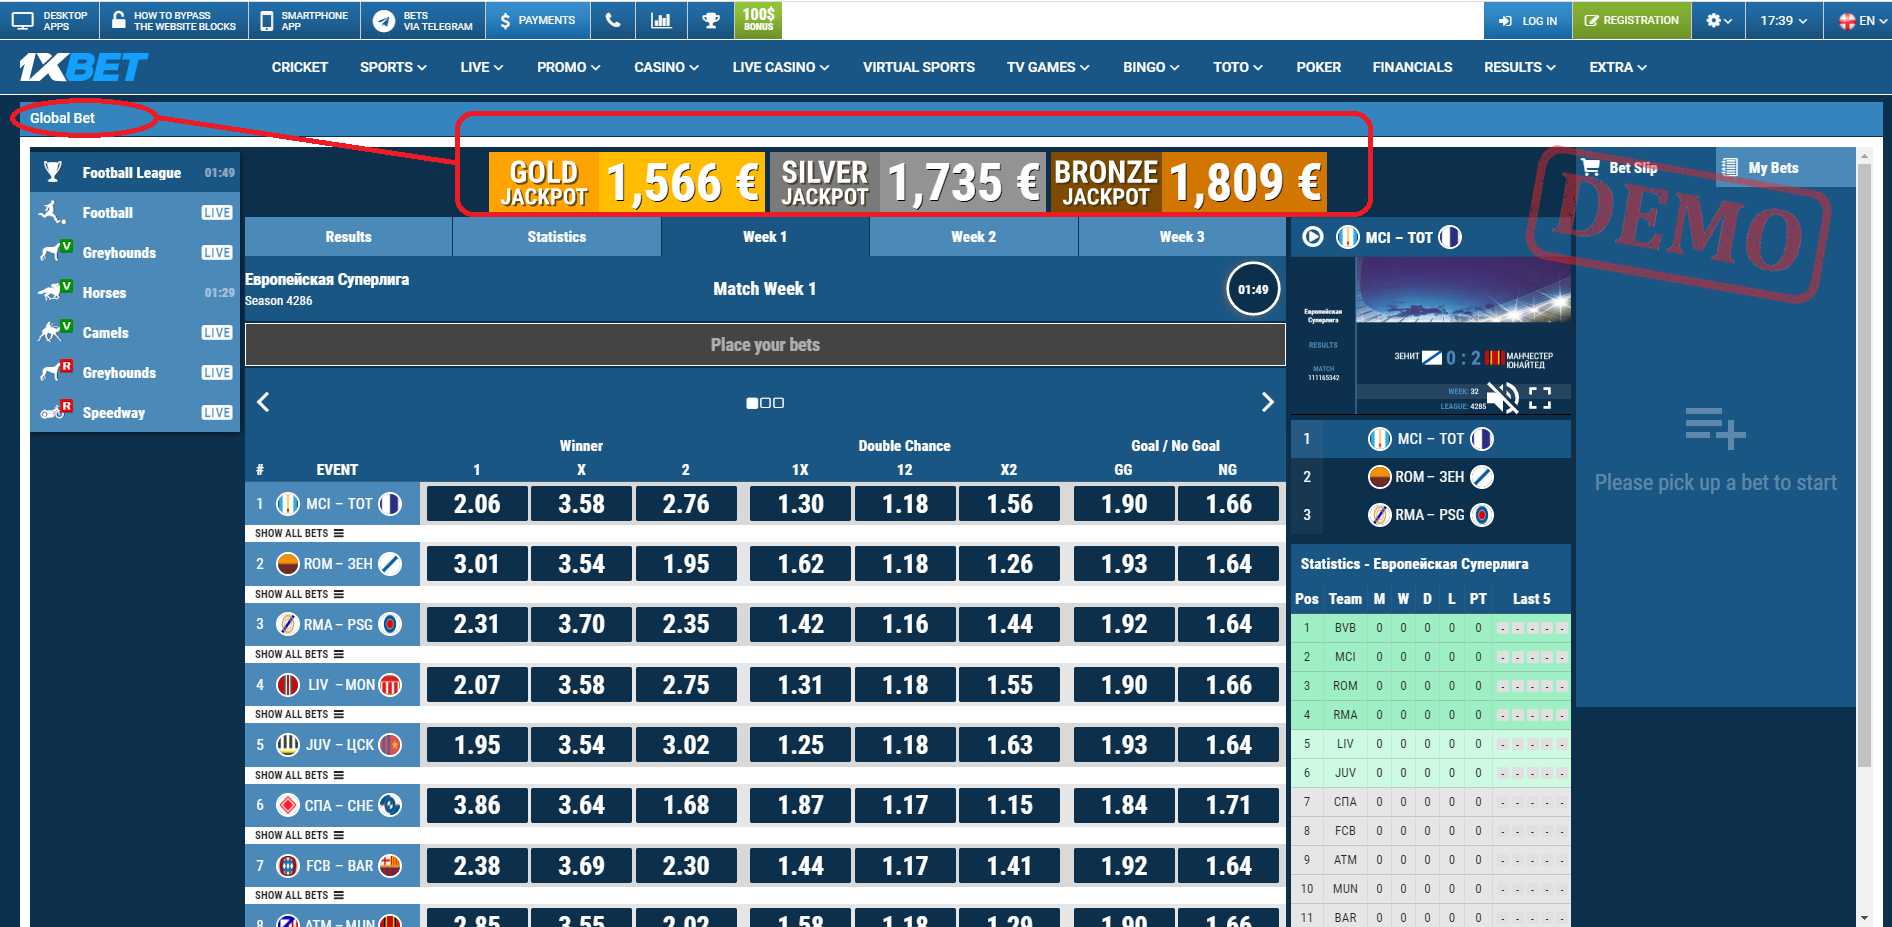Open Virtual Sports menu item
The image size is (1892, 927).
pos(919,67)
